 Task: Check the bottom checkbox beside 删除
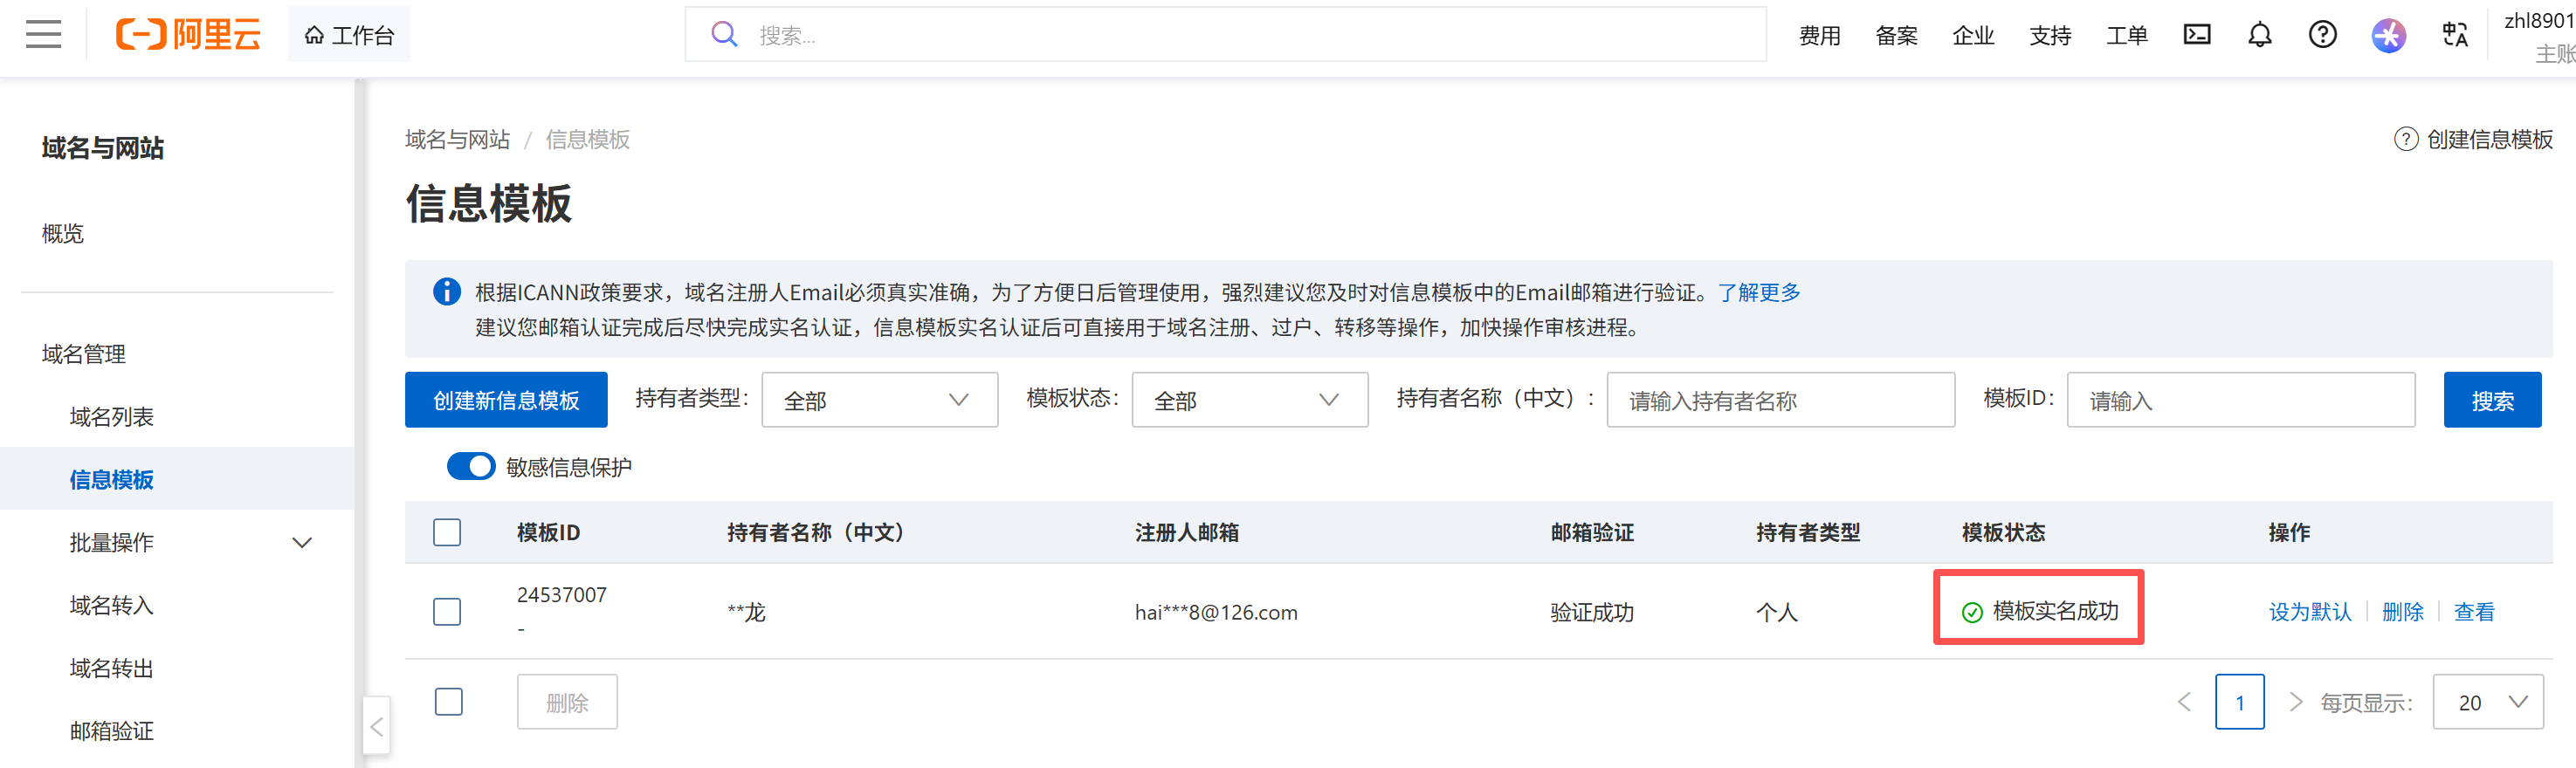pyautogui.click(x=449, y=702)
